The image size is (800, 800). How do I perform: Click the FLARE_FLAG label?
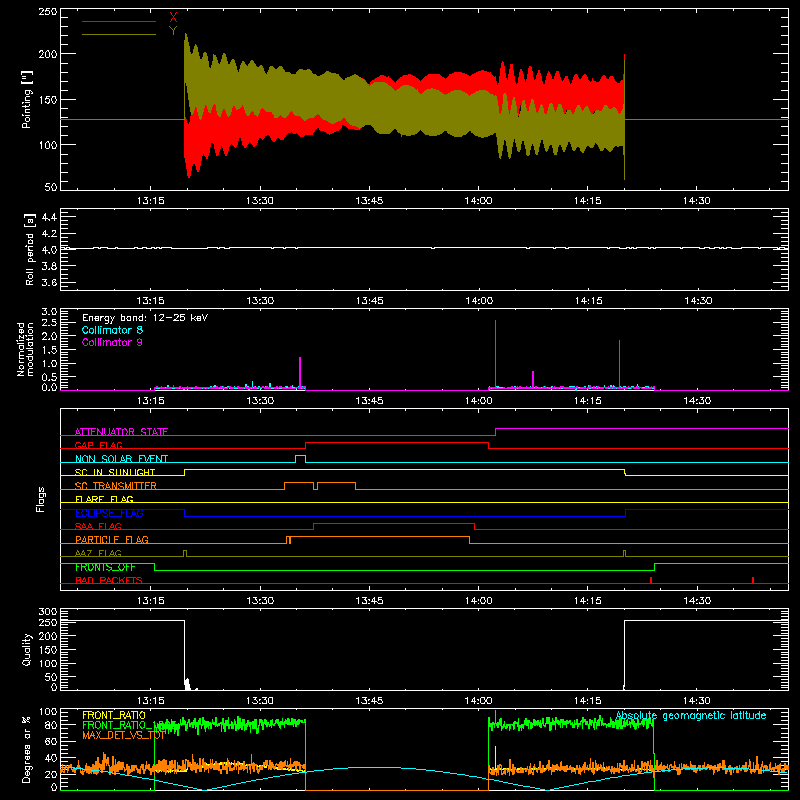click(x=104, y=499)
